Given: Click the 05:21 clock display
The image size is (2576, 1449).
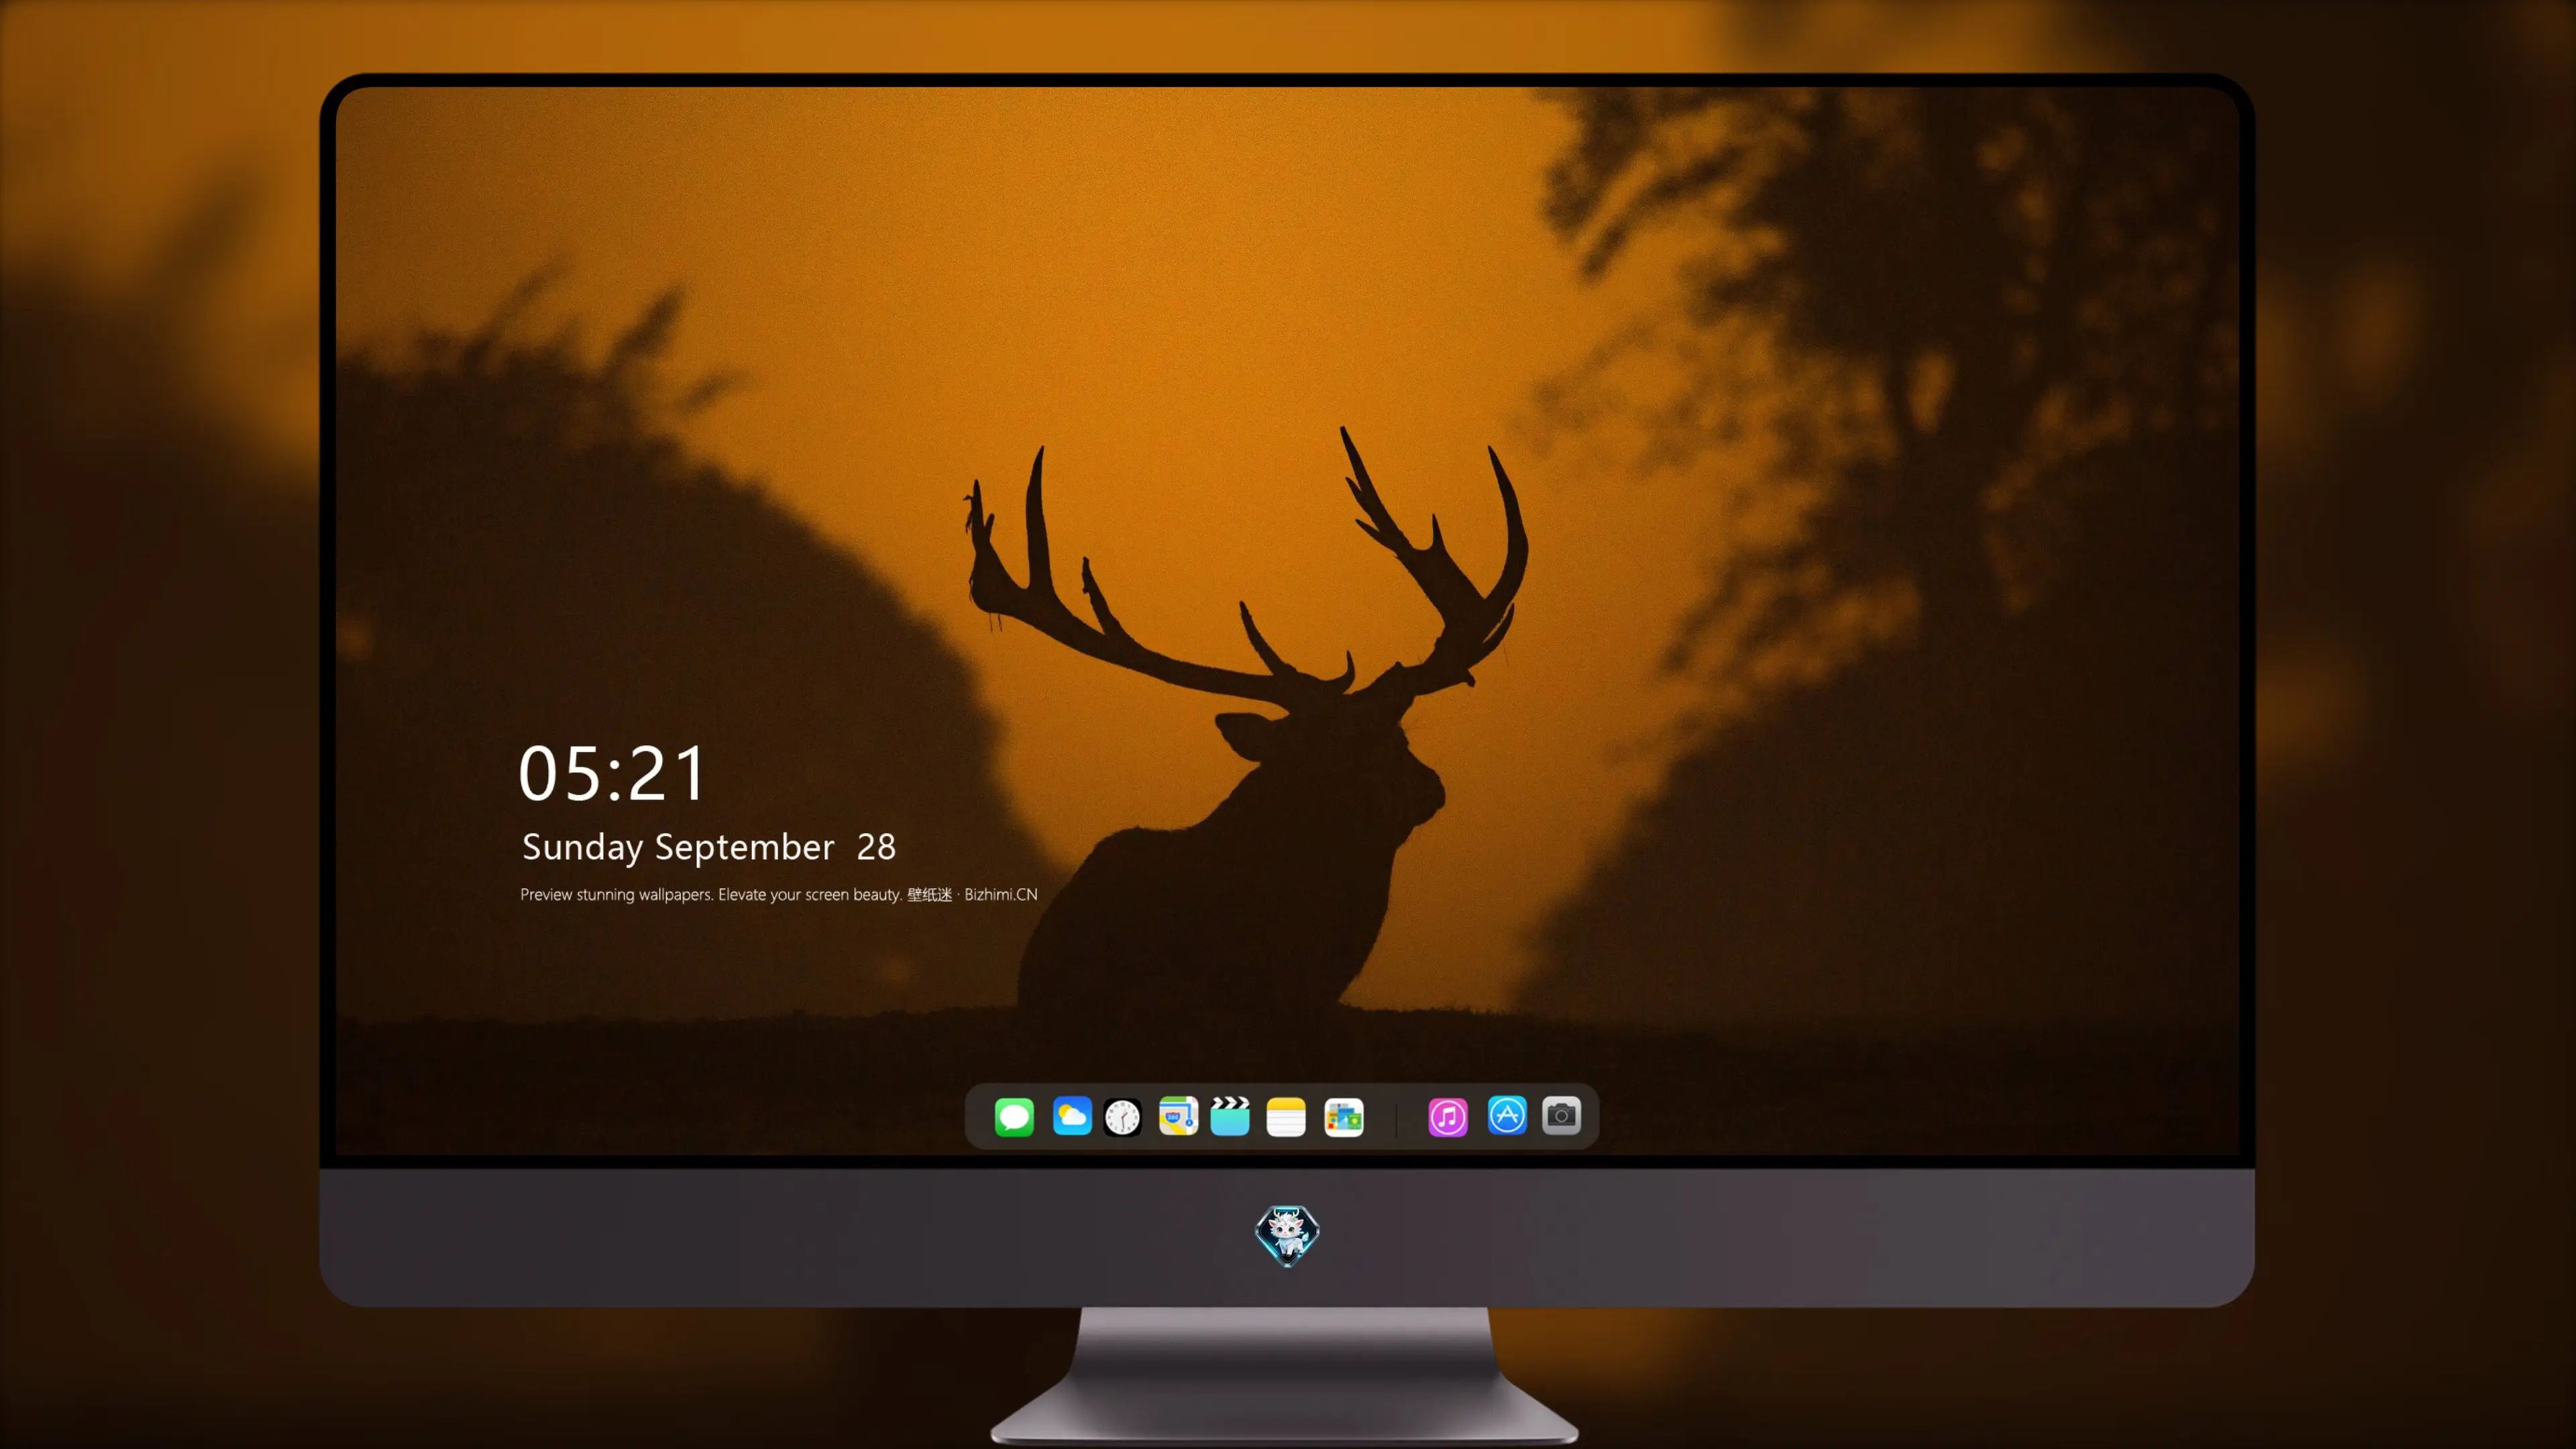Looking at the screenshot, I should click(612, 774).
